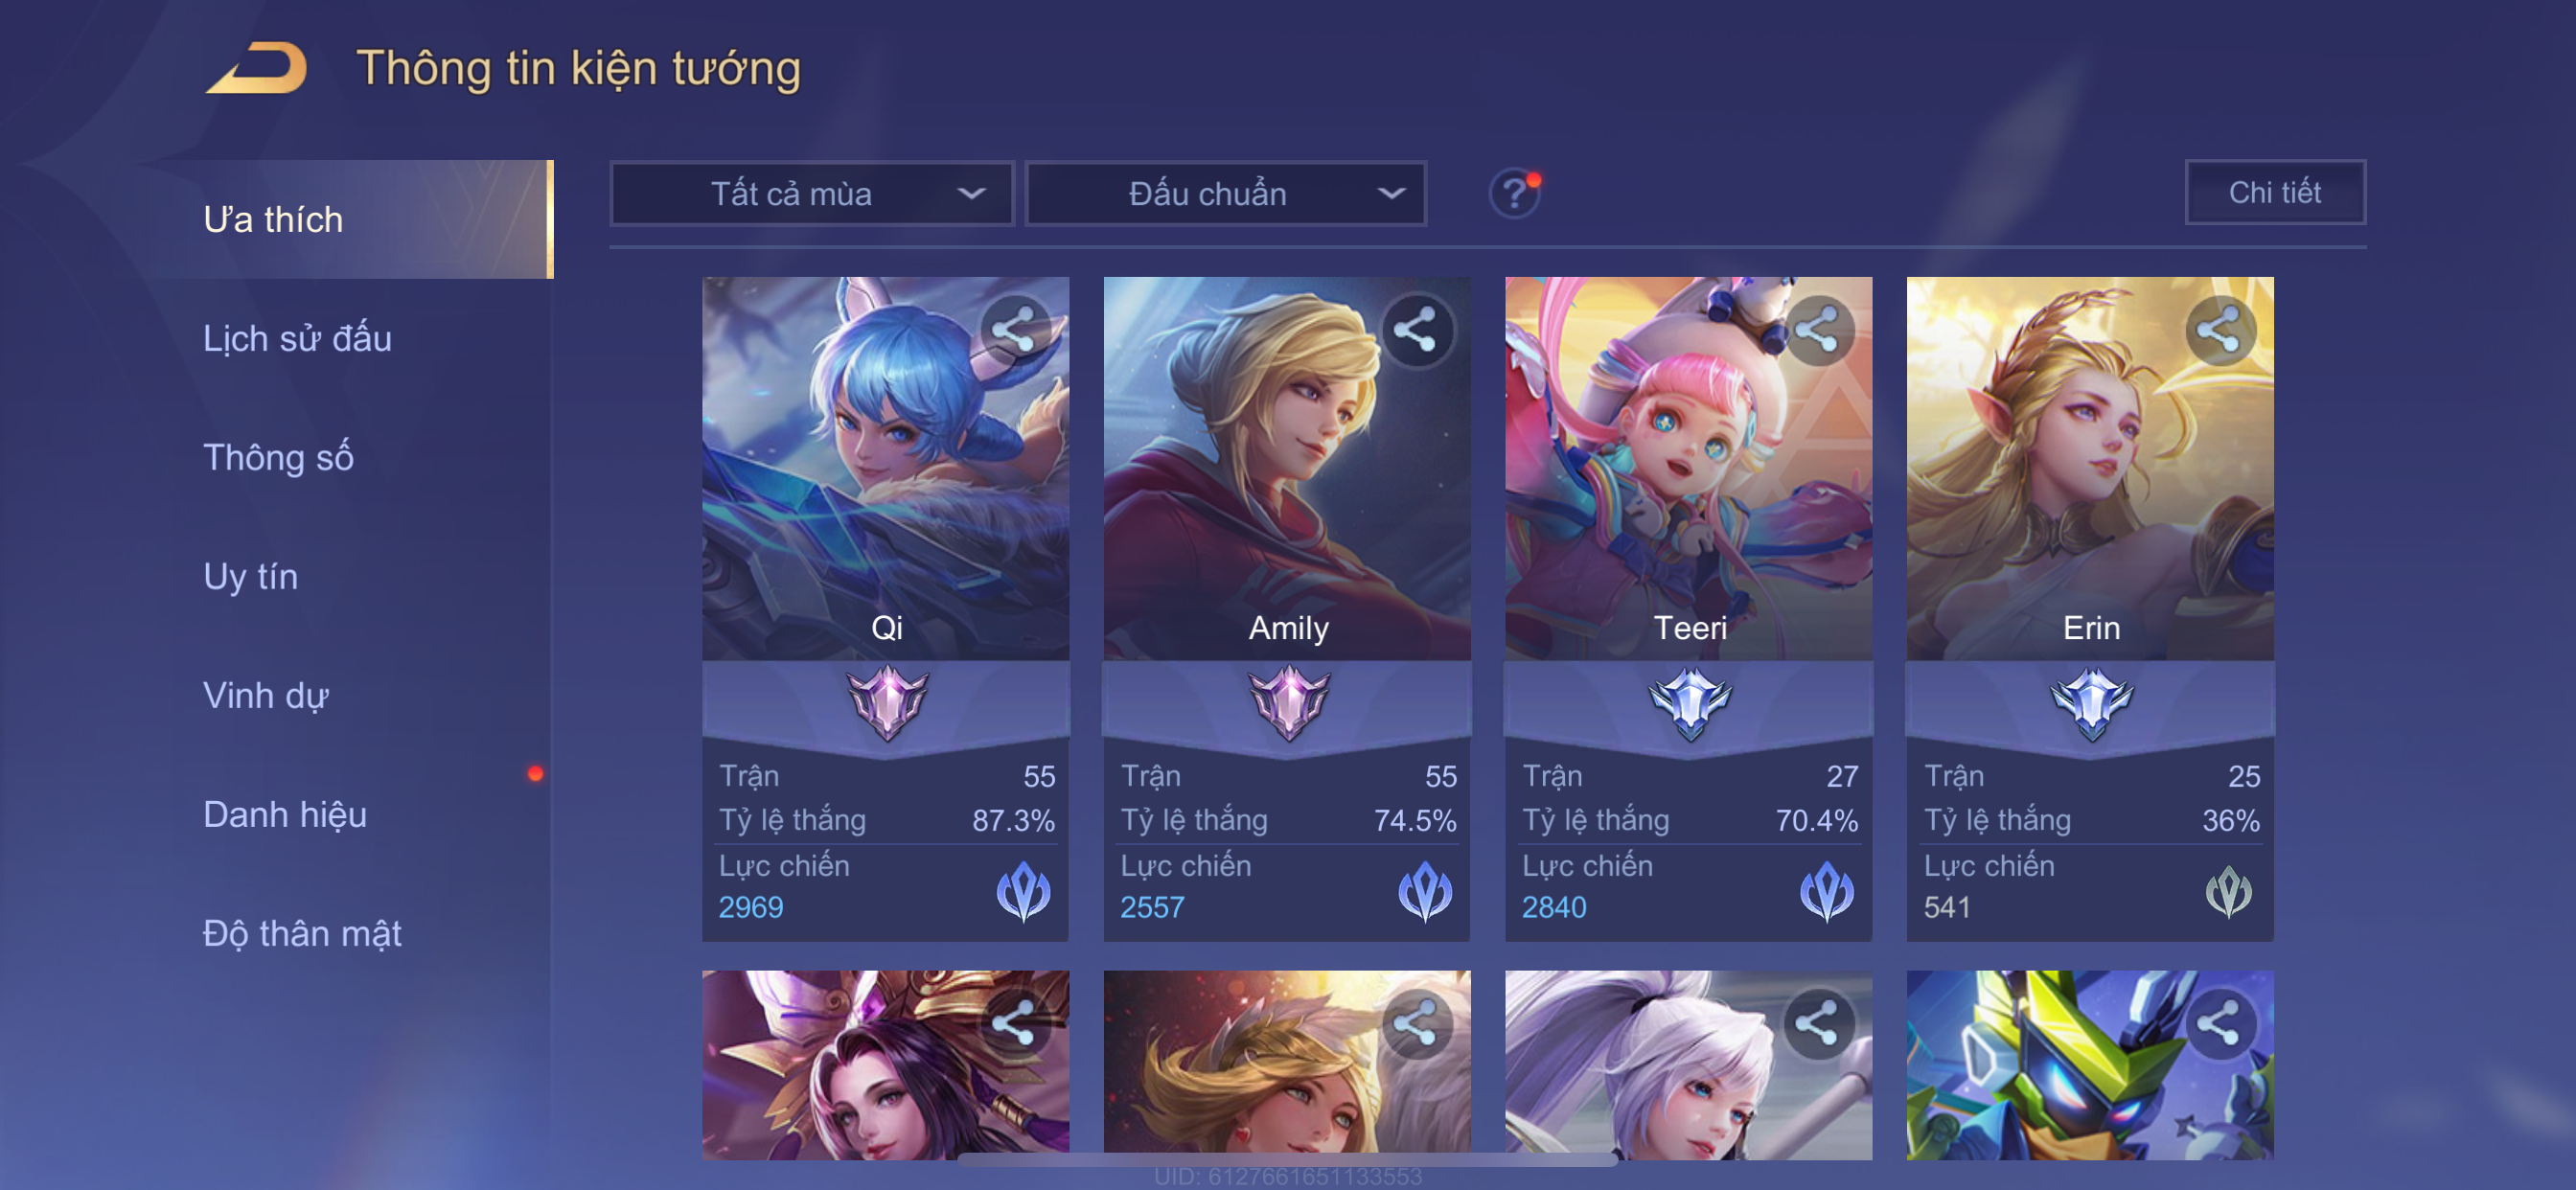Viewport: 2576px width, 1190px height.
Task: Click Amily's combat power flame icon
Action: [1425, 890]
